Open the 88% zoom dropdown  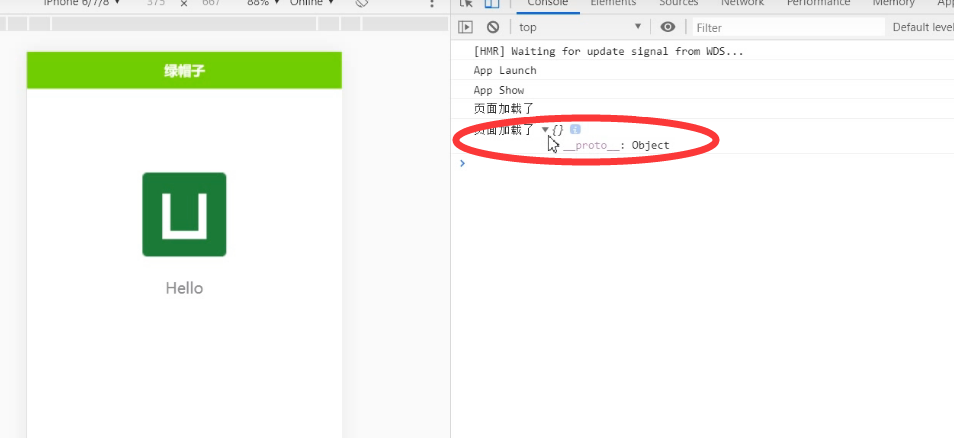point(263,3)
